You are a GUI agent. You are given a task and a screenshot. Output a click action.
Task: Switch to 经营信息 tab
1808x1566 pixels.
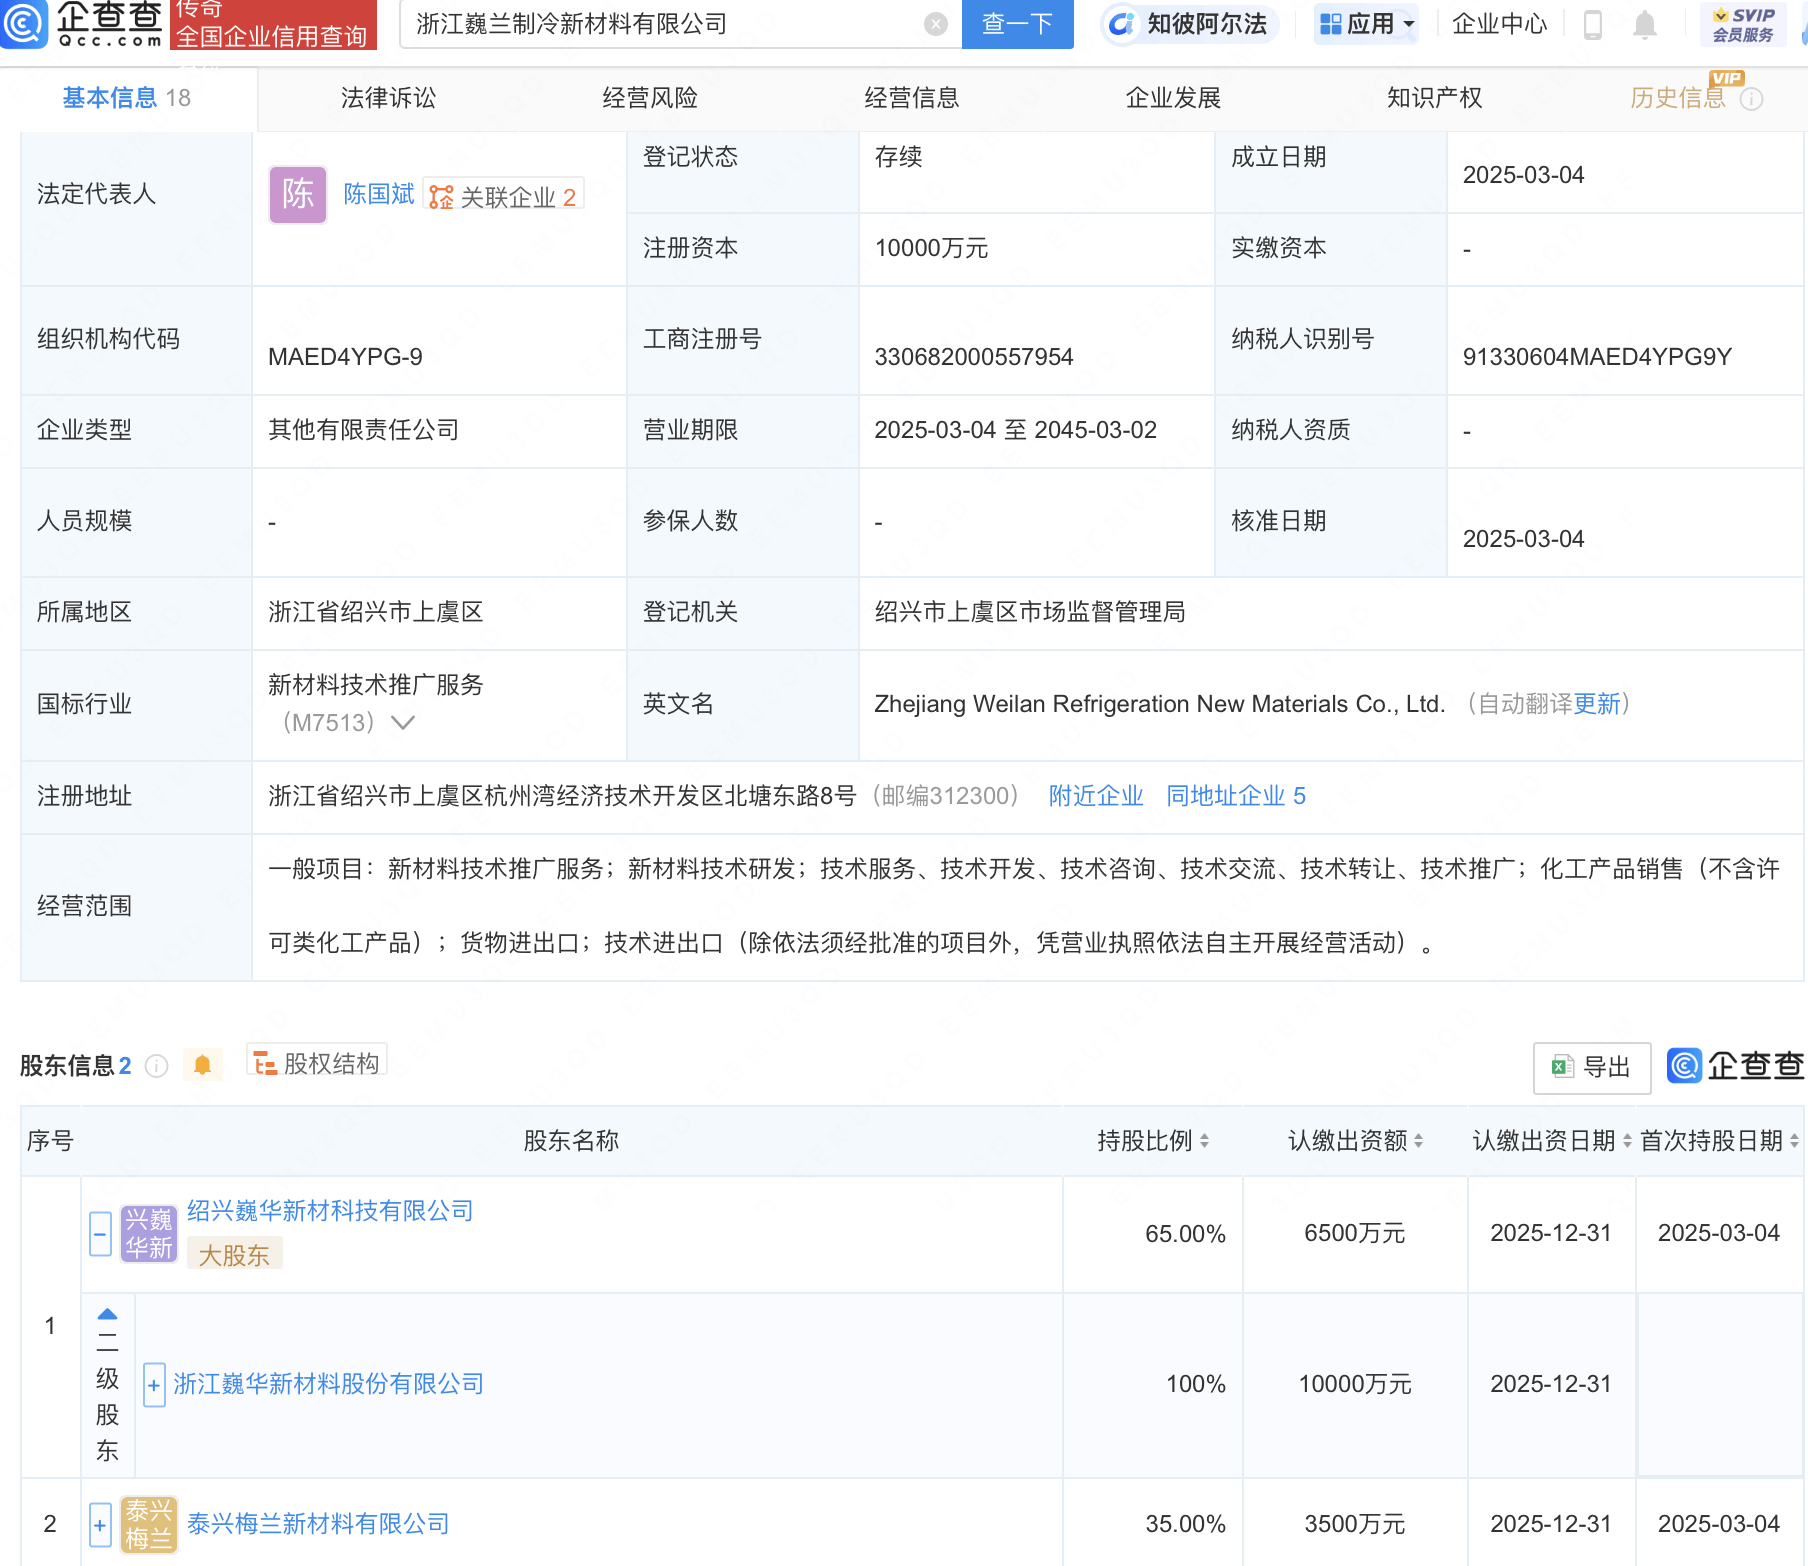tap(912, 98)
